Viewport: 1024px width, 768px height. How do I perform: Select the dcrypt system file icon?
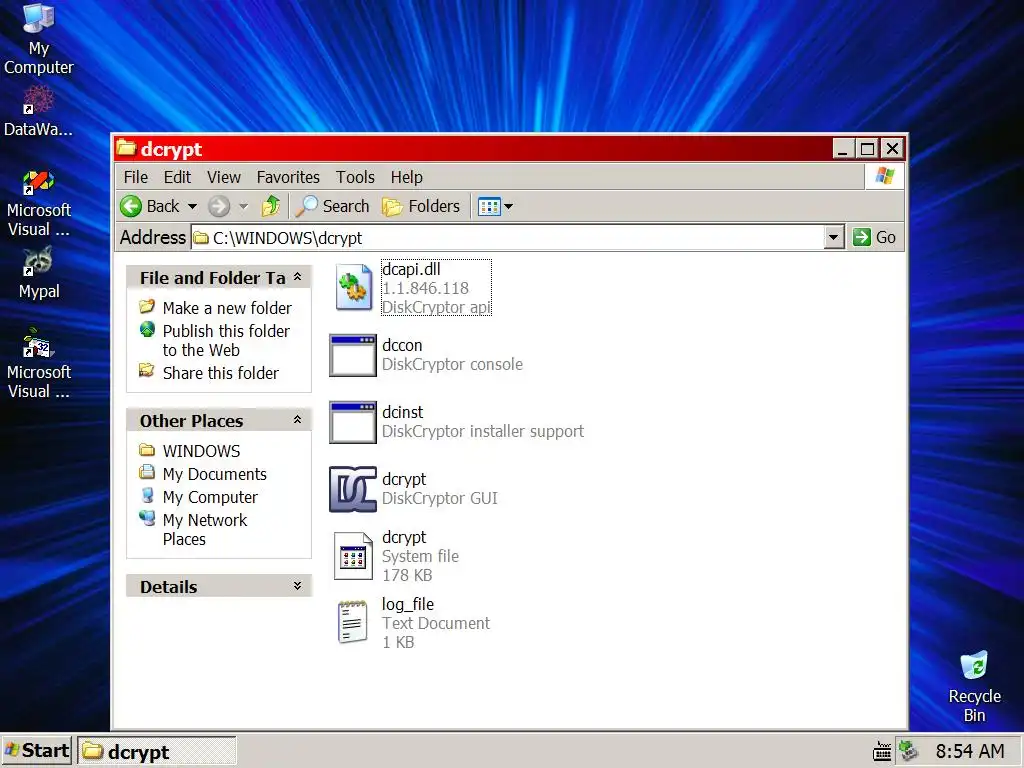pos(353,556)
